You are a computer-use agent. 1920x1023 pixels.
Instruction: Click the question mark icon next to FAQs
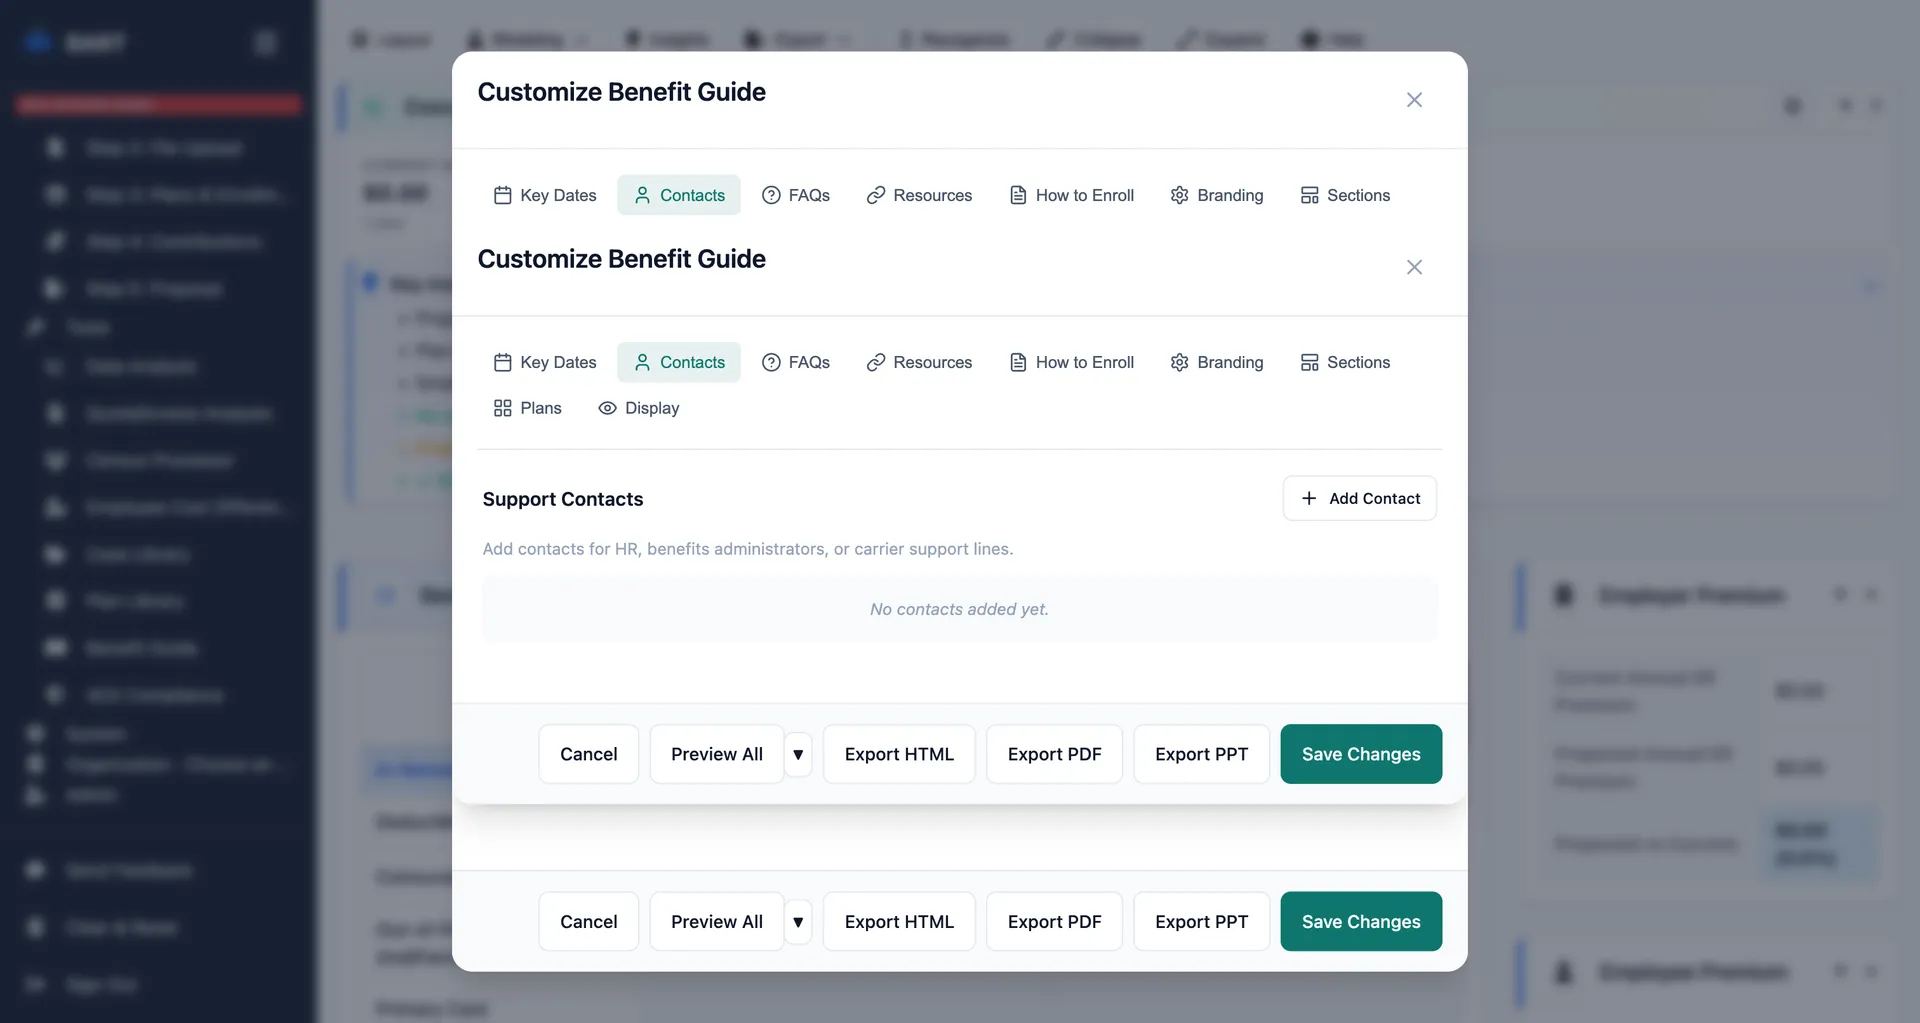[x=771, y=362]
